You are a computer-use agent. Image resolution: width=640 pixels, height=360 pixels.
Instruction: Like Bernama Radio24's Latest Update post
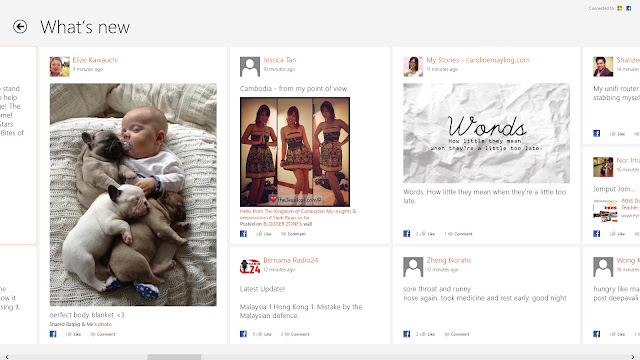point(262,334)
